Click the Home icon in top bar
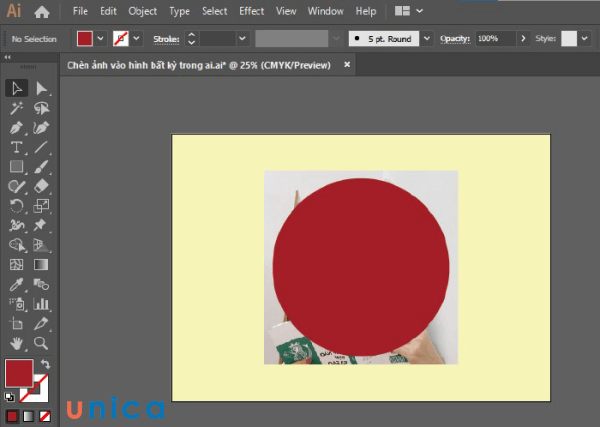 42,12
